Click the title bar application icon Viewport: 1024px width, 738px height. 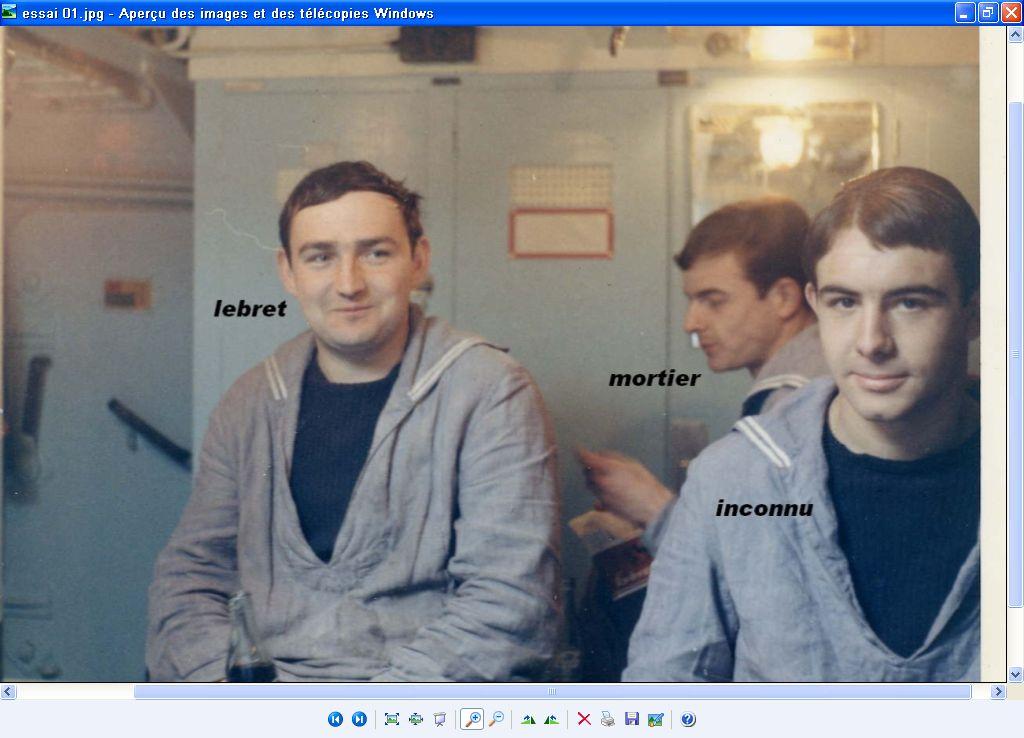point(10,13)
